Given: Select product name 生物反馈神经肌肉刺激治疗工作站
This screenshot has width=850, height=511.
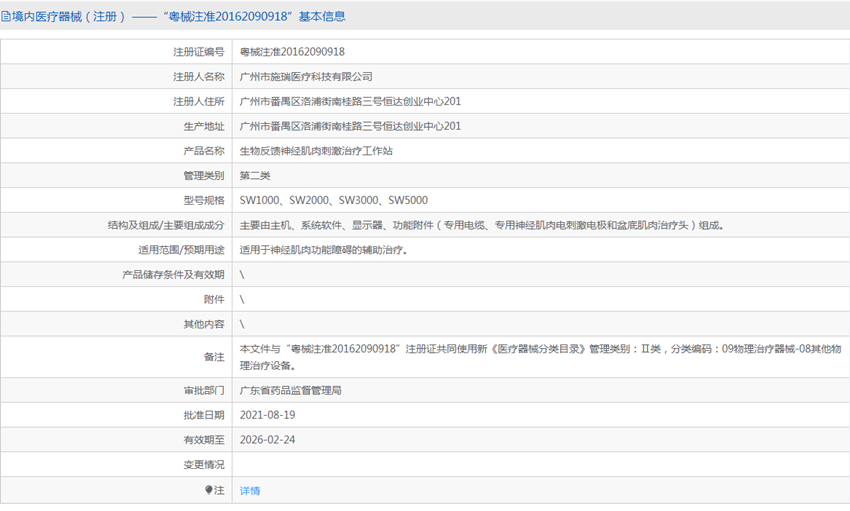Looking at the screenshot, I should click(x=316, y=151).
